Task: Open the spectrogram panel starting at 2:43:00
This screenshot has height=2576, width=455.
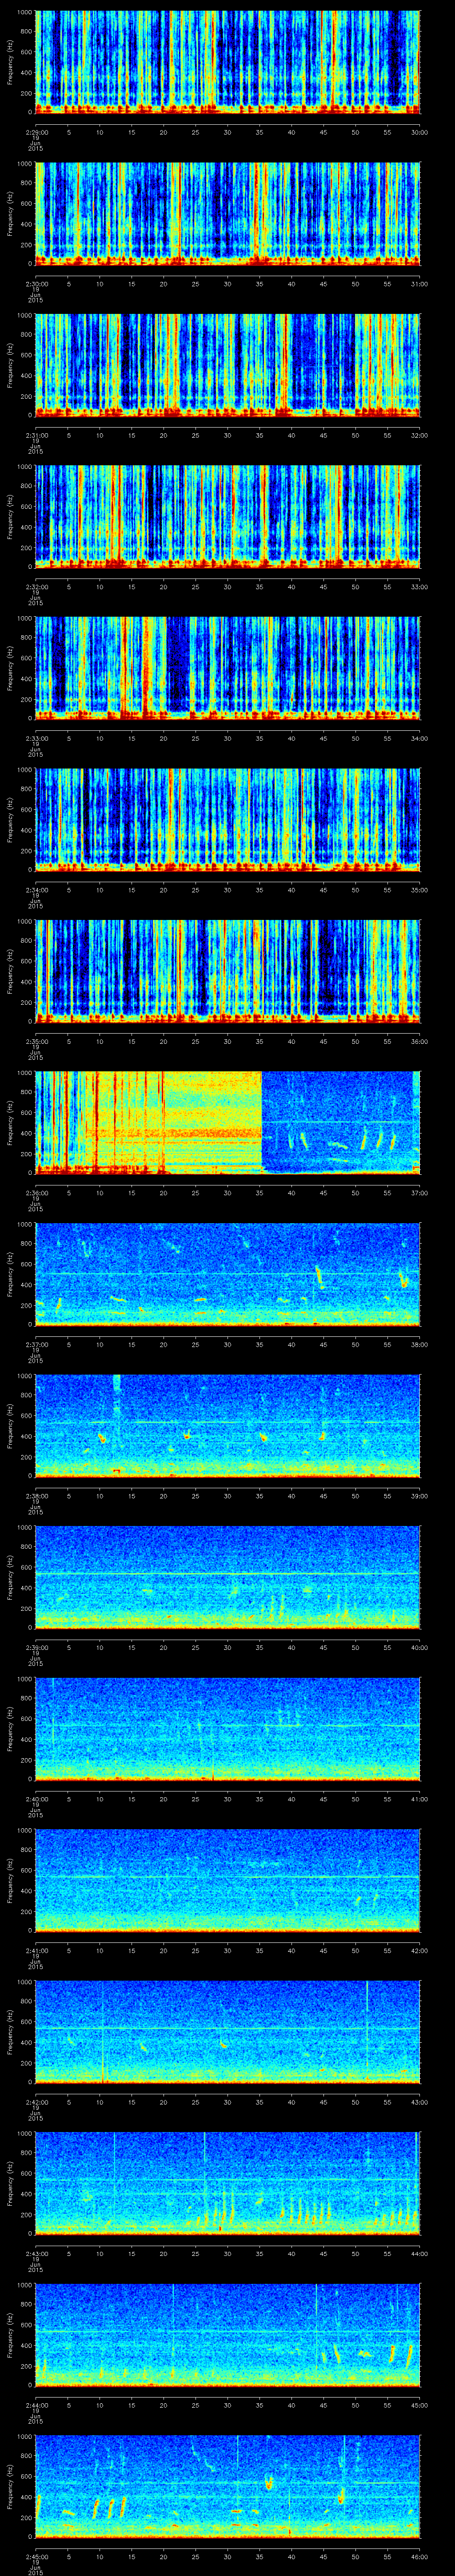Action: [x=228, y=2183]
